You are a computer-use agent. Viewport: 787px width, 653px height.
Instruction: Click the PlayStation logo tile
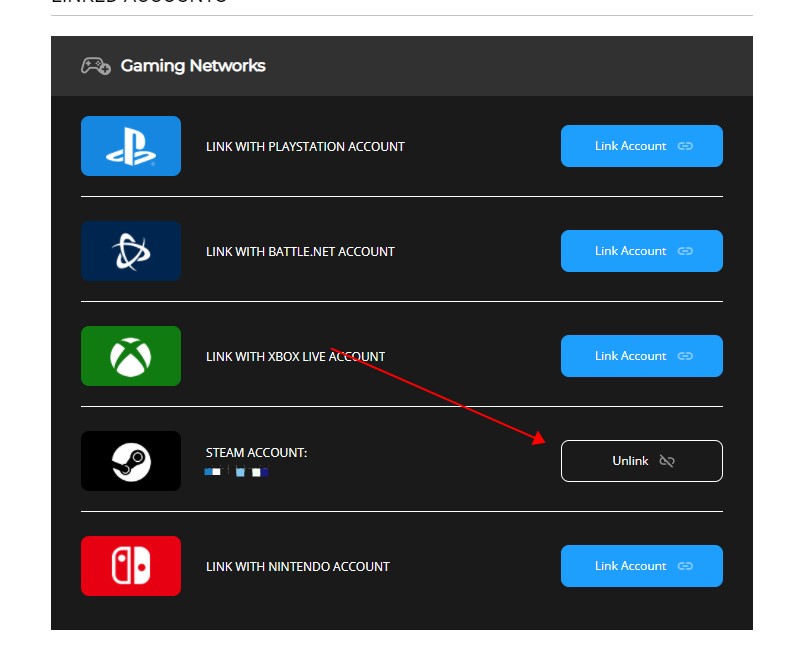(x=130, y=146)
